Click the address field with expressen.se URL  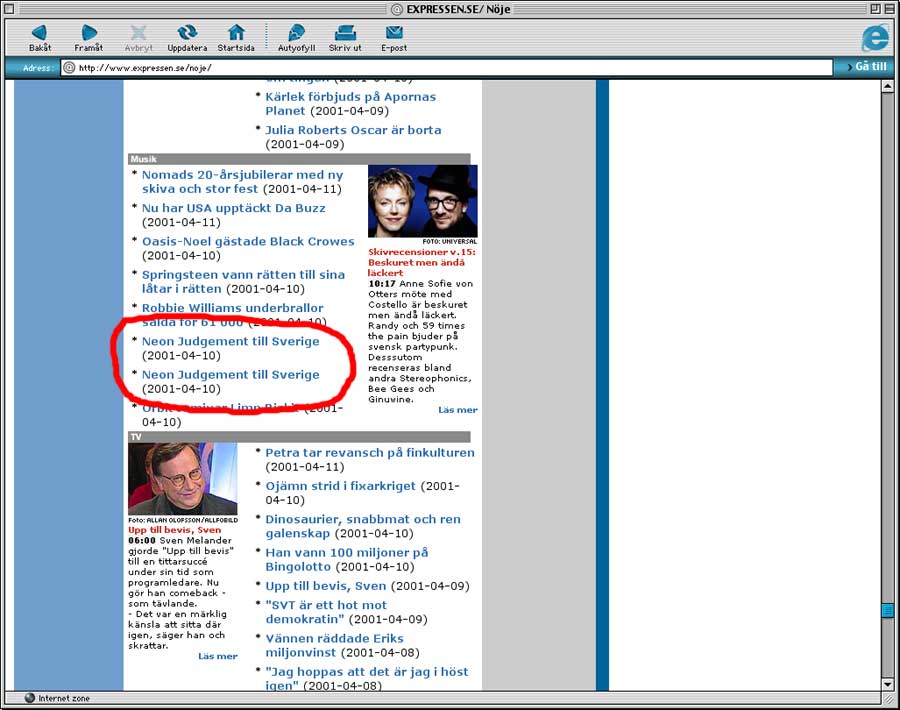[x=447, y=68]
